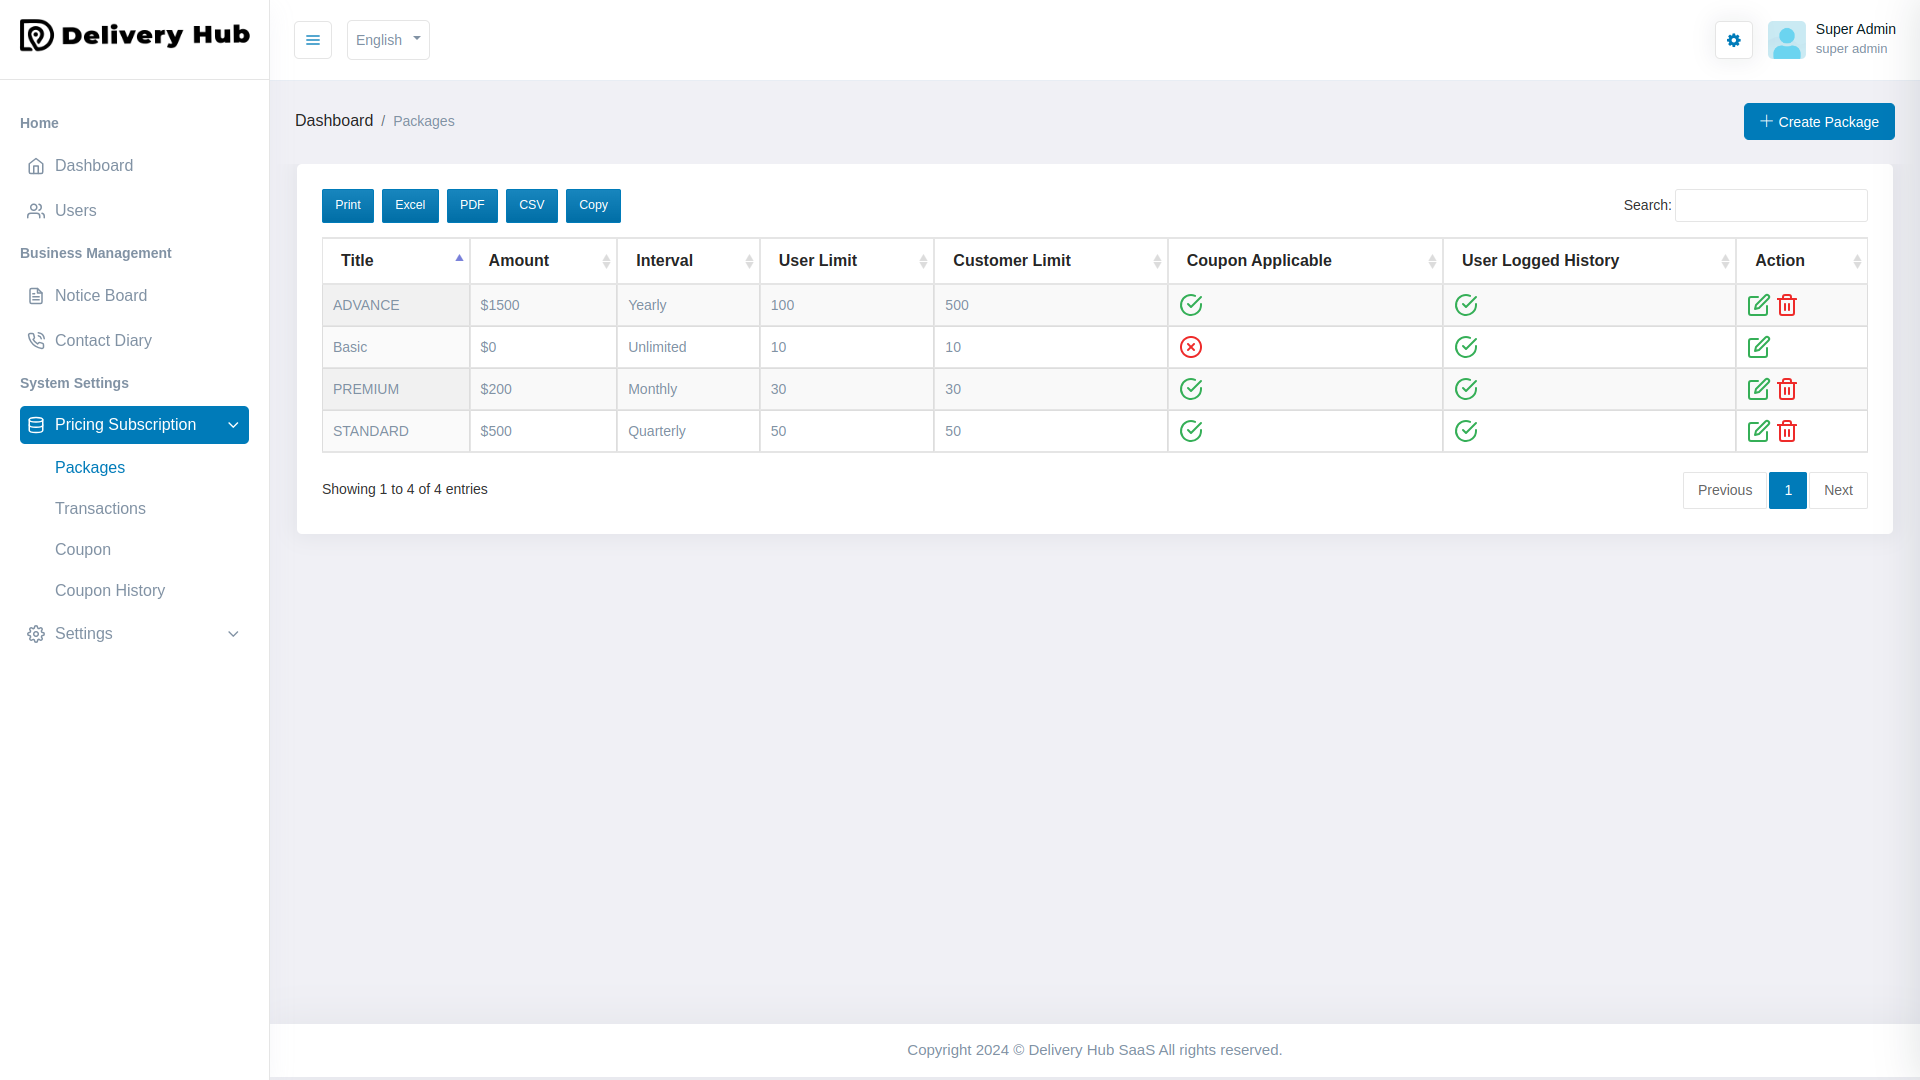Select the Contact Diary phone icon
Image resolution: width=1920 pixels, height=1080 pixels.
[36, 340]
